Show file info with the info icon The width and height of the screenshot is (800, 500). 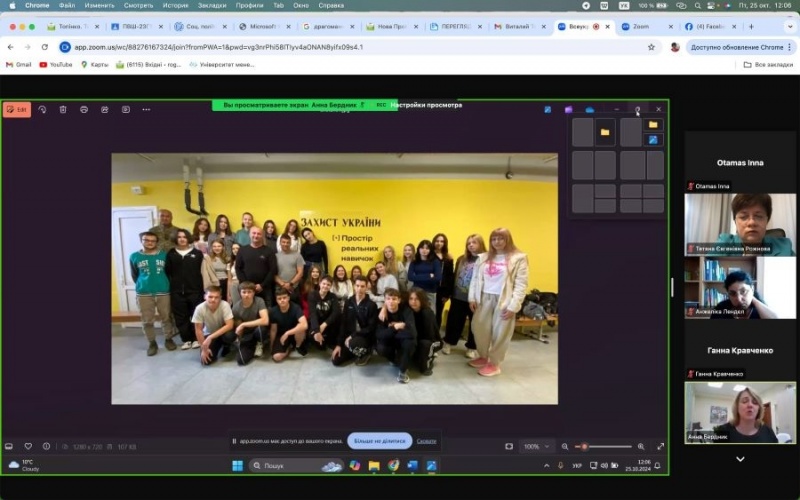click(47, 446)
